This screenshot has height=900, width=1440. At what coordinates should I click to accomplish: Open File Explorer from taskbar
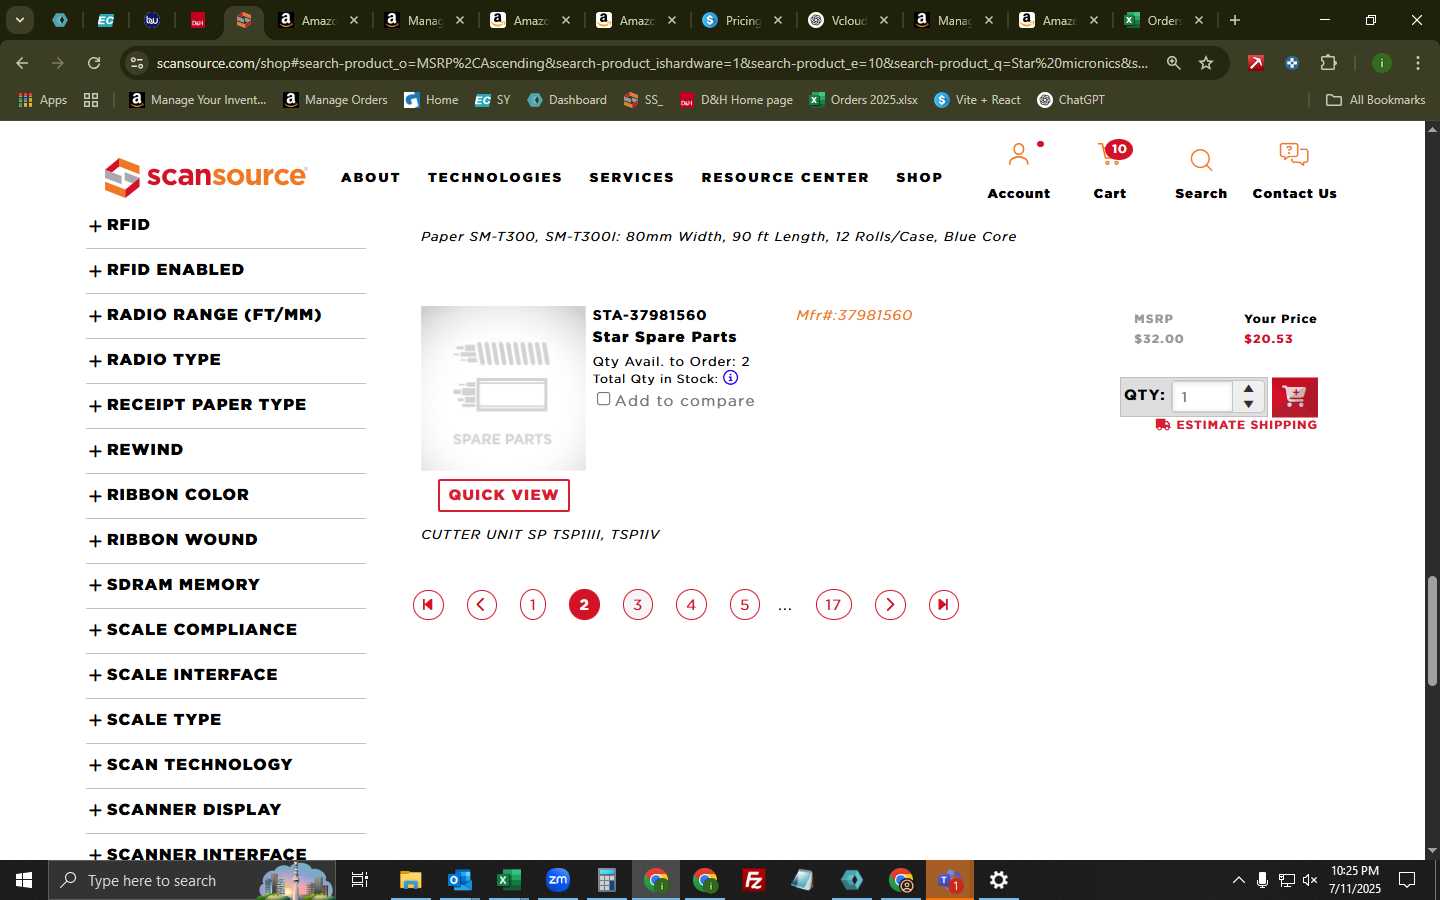click(x=410, y=880)
